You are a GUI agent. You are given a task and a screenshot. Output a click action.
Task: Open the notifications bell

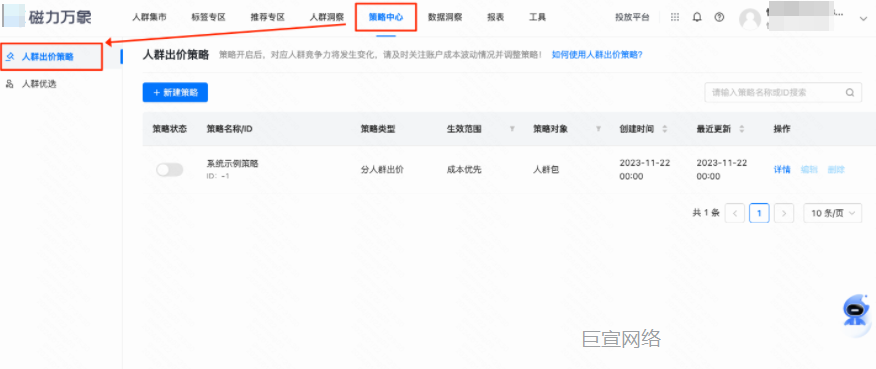tap(697, 17)
